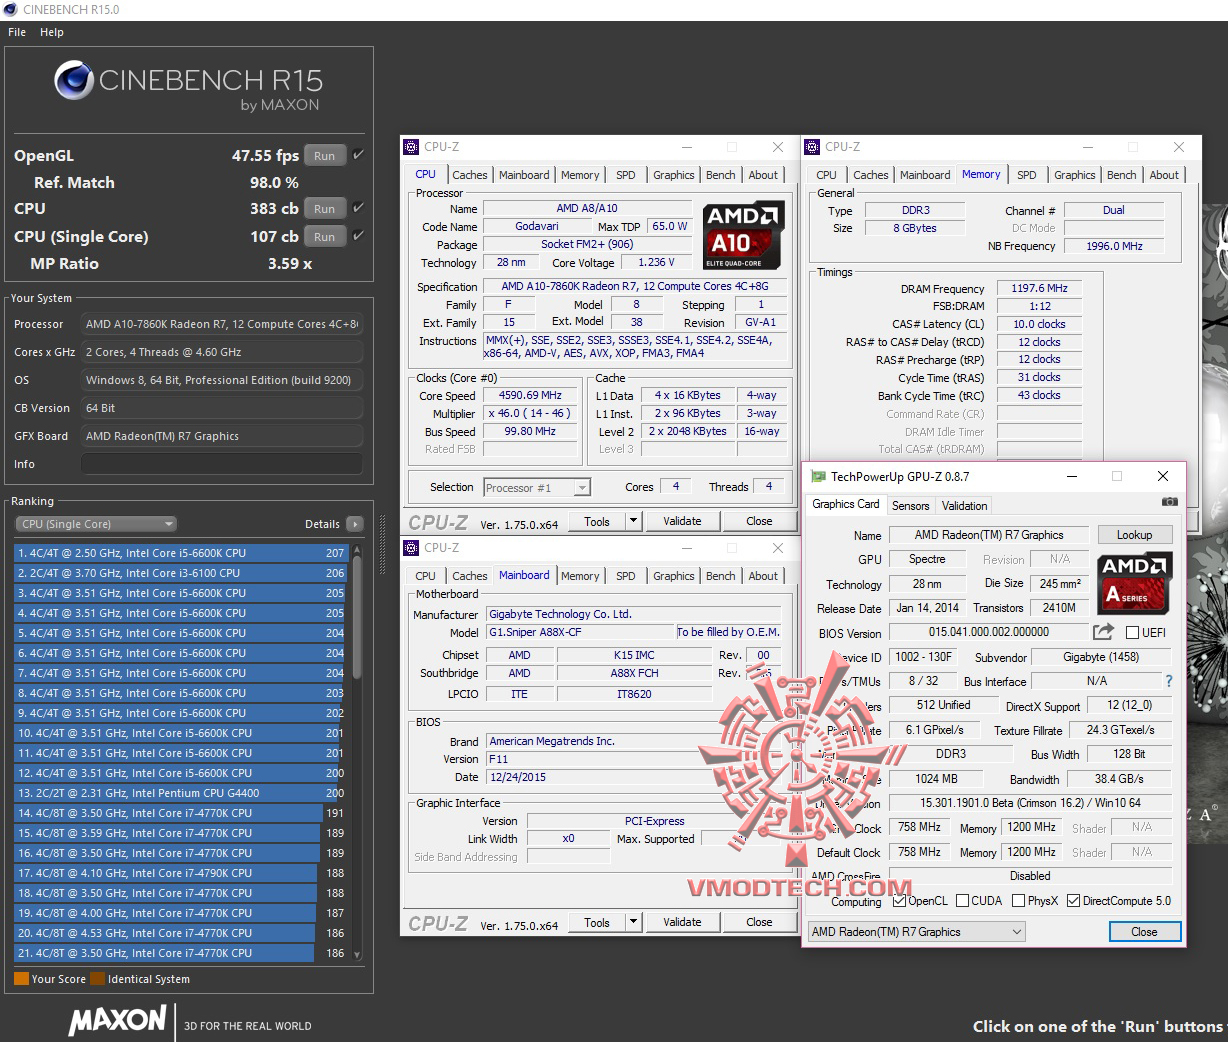Click the CPU-Z Memory window title icon

(x=813, y=147)
